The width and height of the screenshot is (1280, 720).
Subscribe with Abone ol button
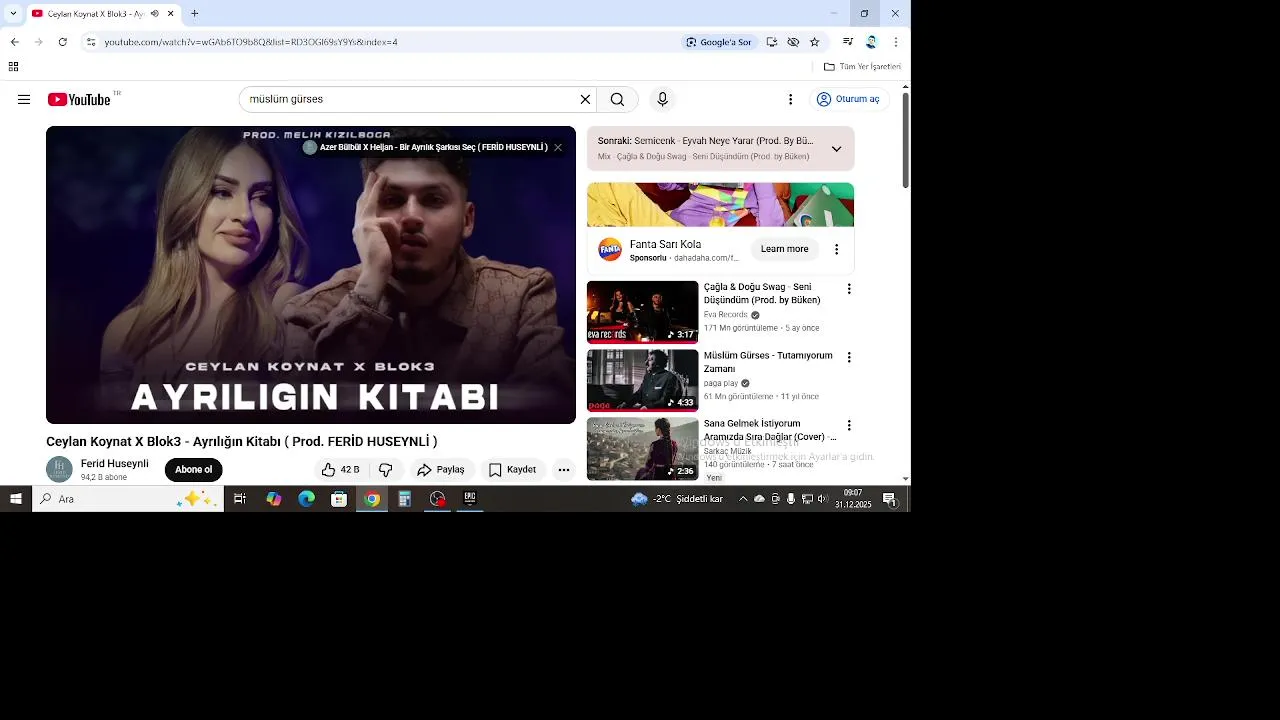[193, 470]
